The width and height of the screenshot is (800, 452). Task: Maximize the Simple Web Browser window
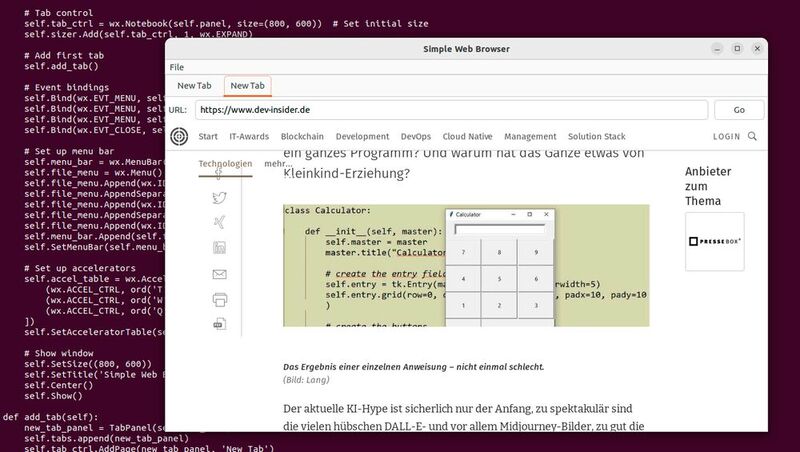pyautogui.click(x=737, y=48)
